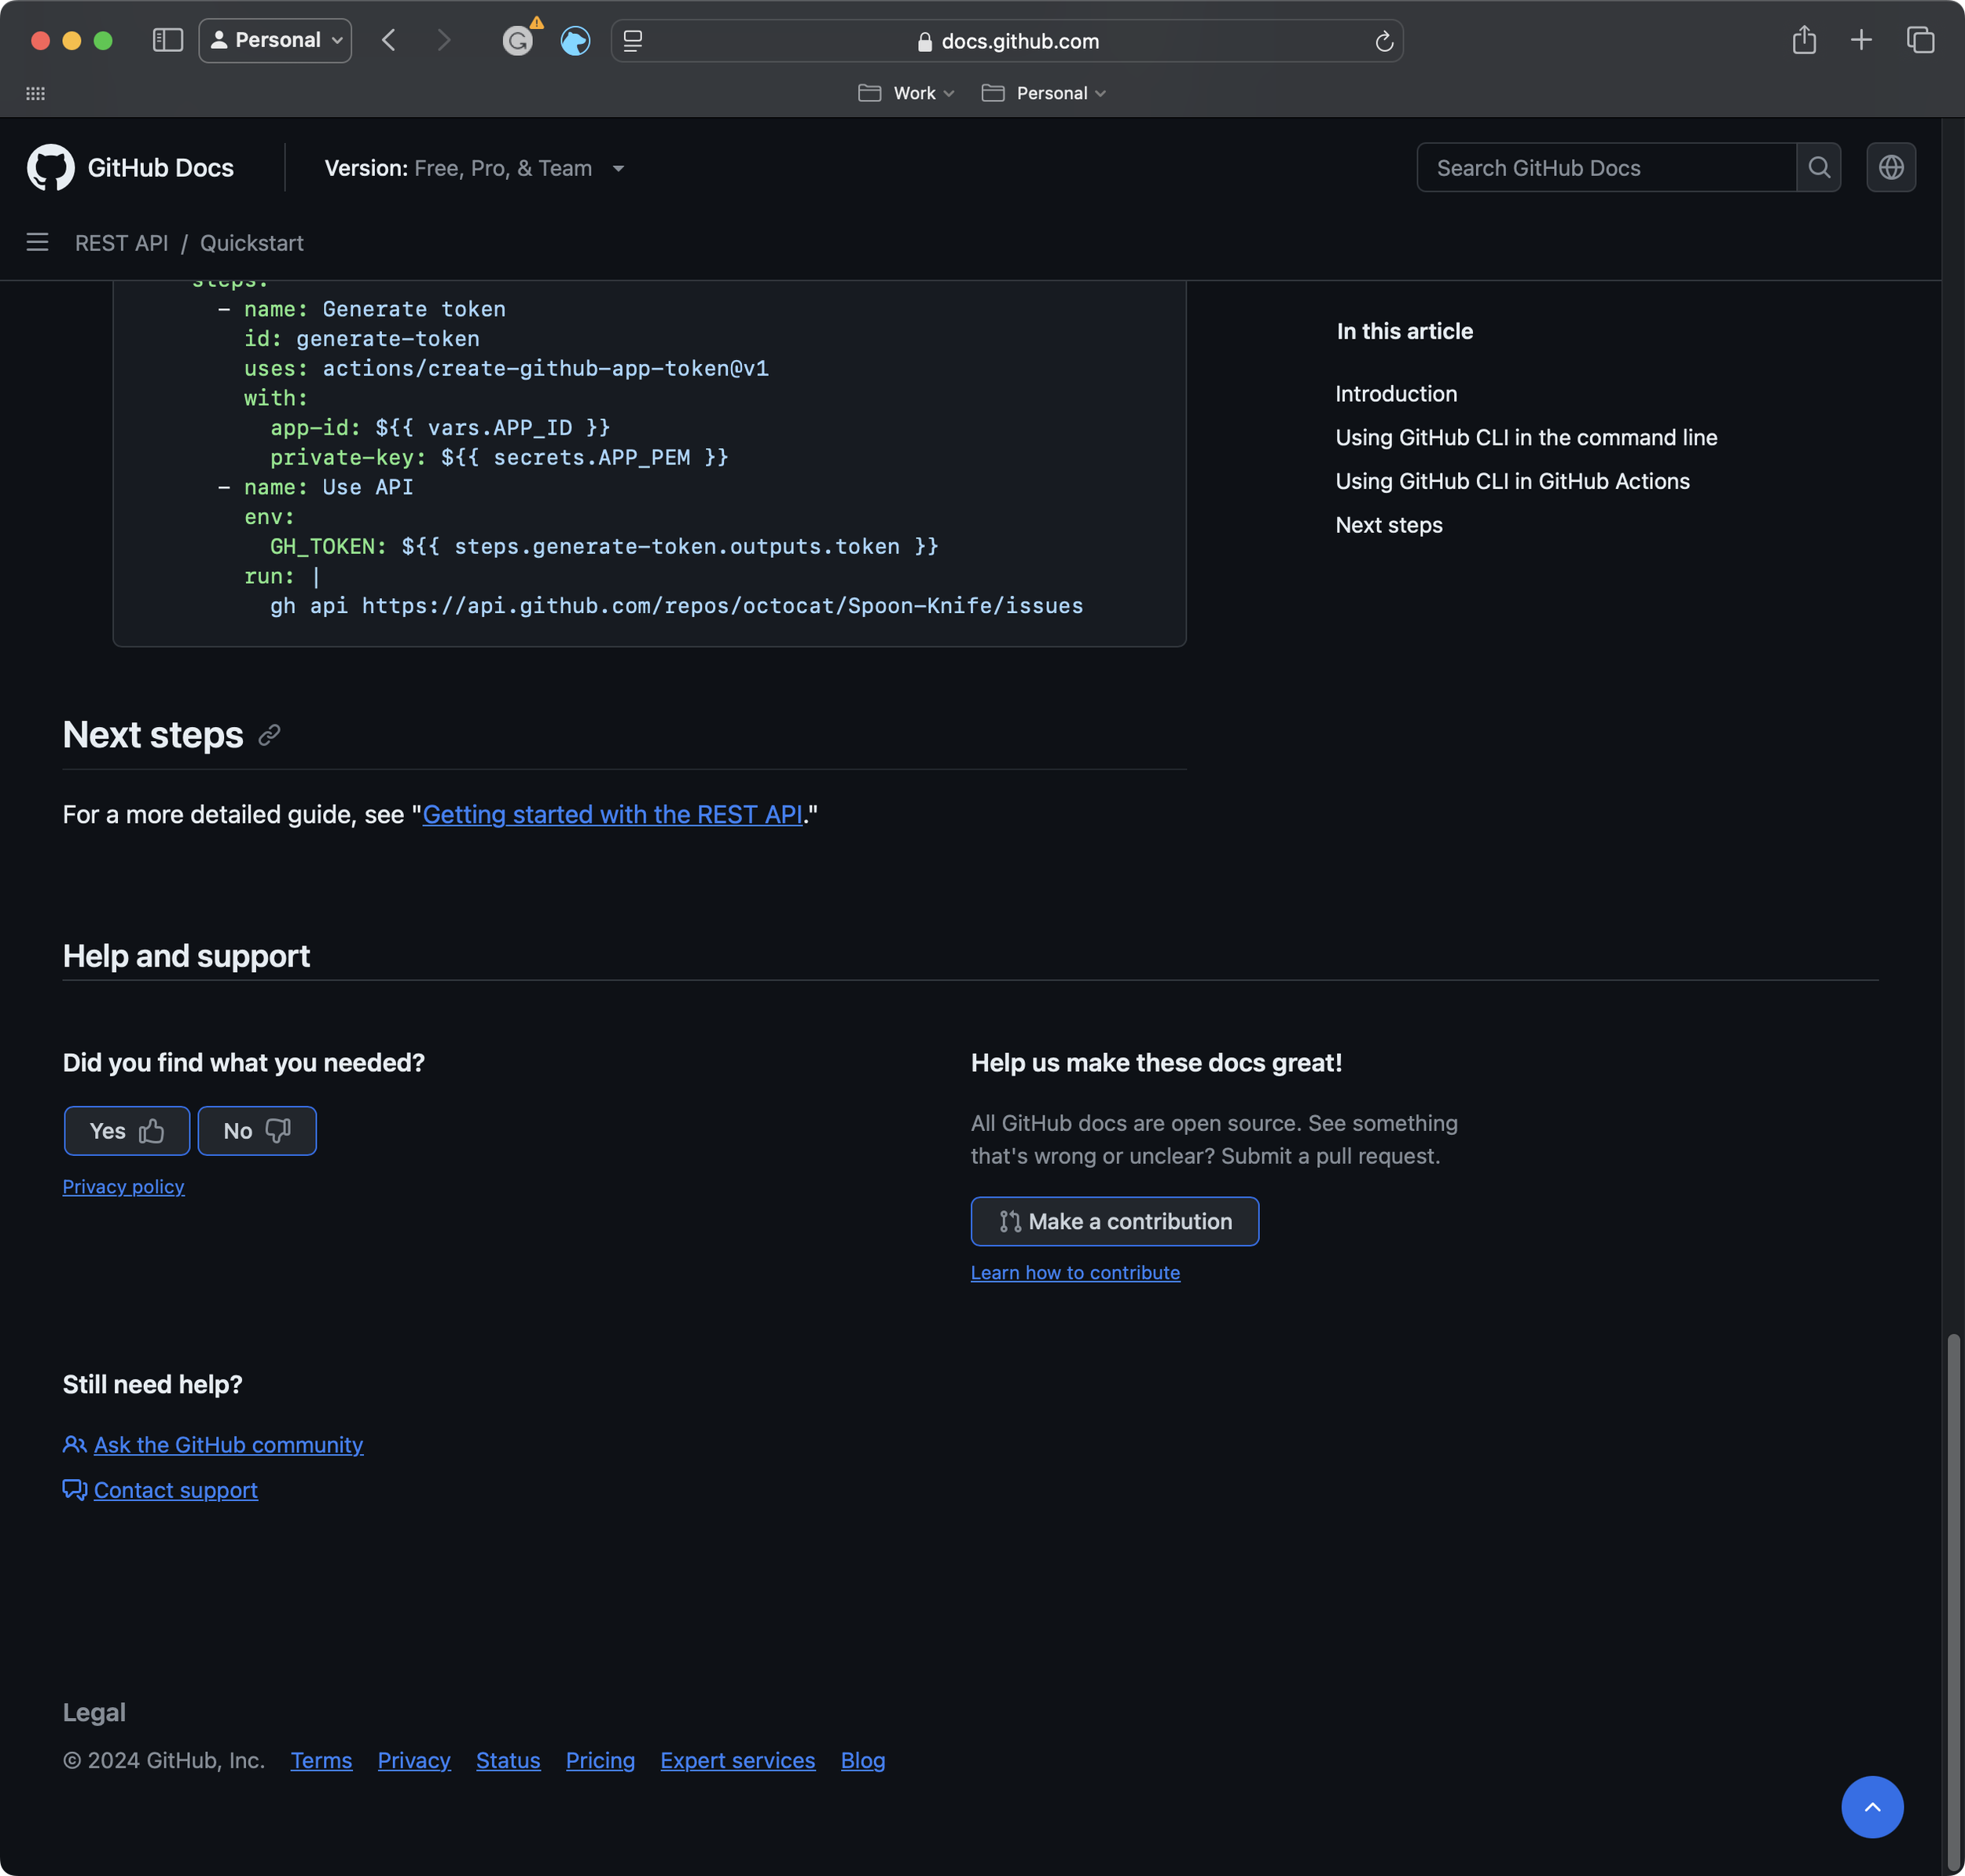Image resolution: width=1965 pixels, height=1876 pixels.
Task: Open the Personal profile dropdown
Action: click(275, 40)
